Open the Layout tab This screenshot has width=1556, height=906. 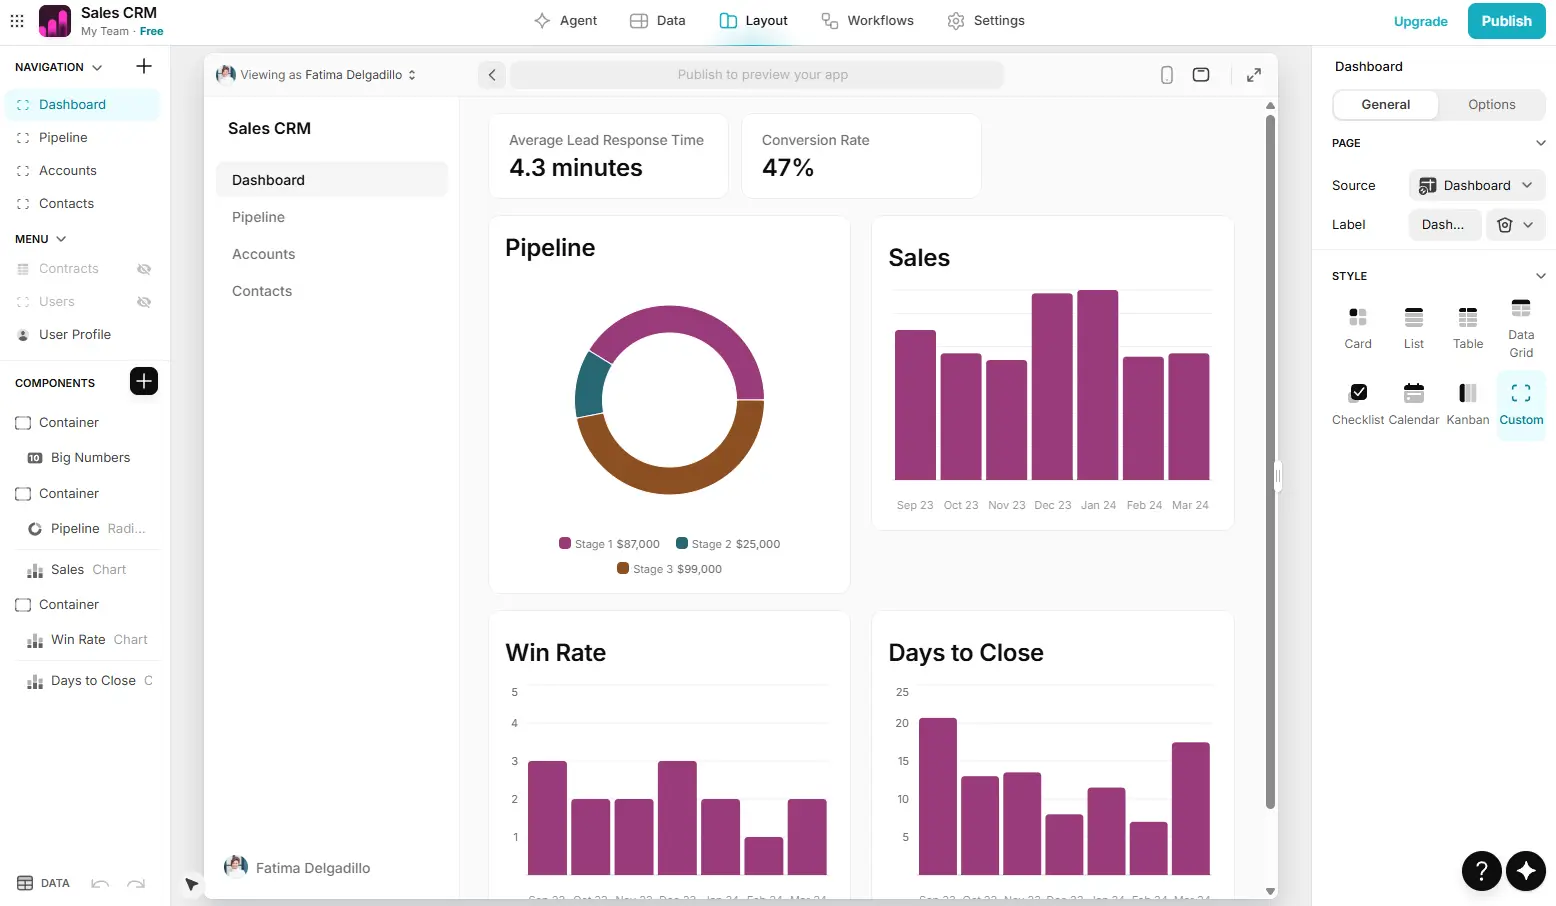[x=754, y=20]
